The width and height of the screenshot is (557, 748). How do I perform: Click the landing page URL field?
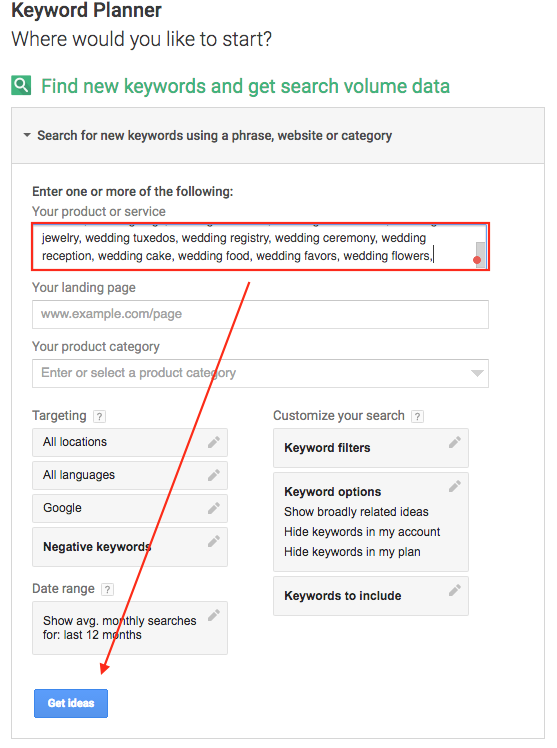[260, 314]
